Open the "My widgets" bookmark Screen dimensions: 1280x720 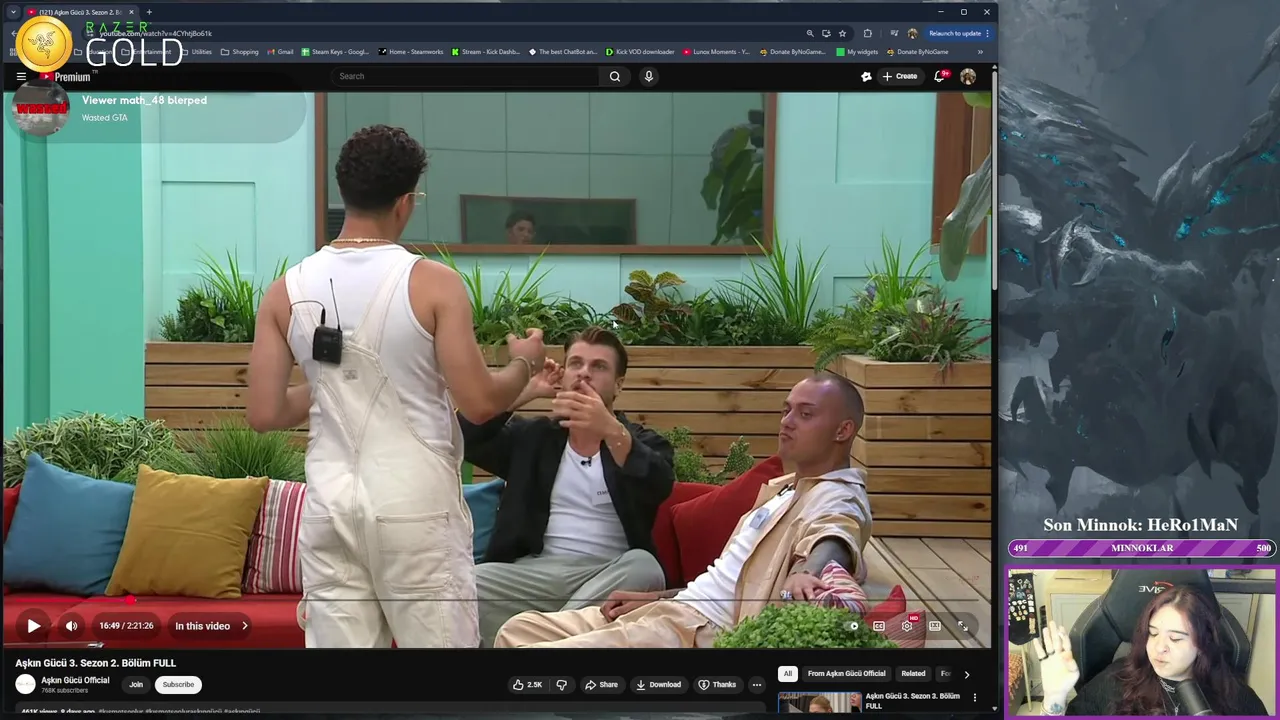click(x=857, y=52)
